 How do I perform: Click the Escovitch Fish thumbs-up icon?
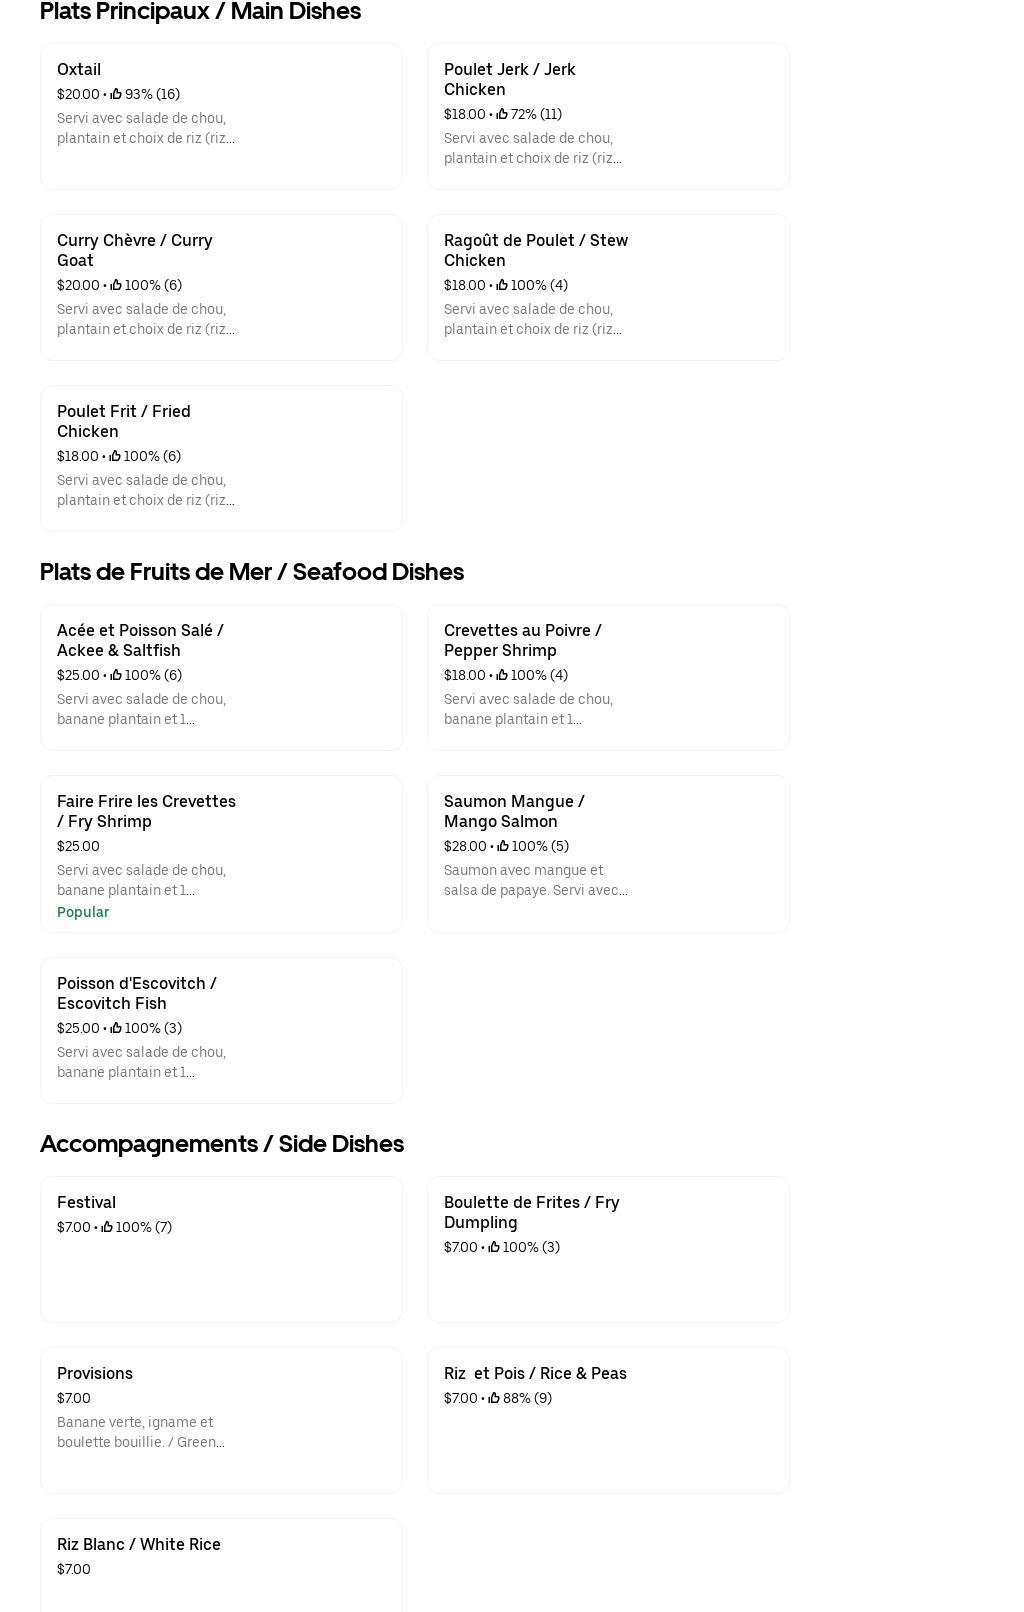click(116, 1028)
